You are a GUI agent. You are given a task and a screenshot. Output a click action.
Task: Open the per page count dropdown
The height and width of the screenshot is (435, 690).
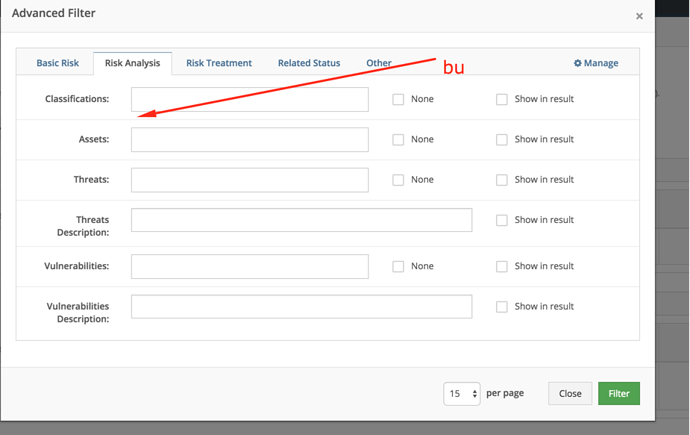(x=462, y=394)
